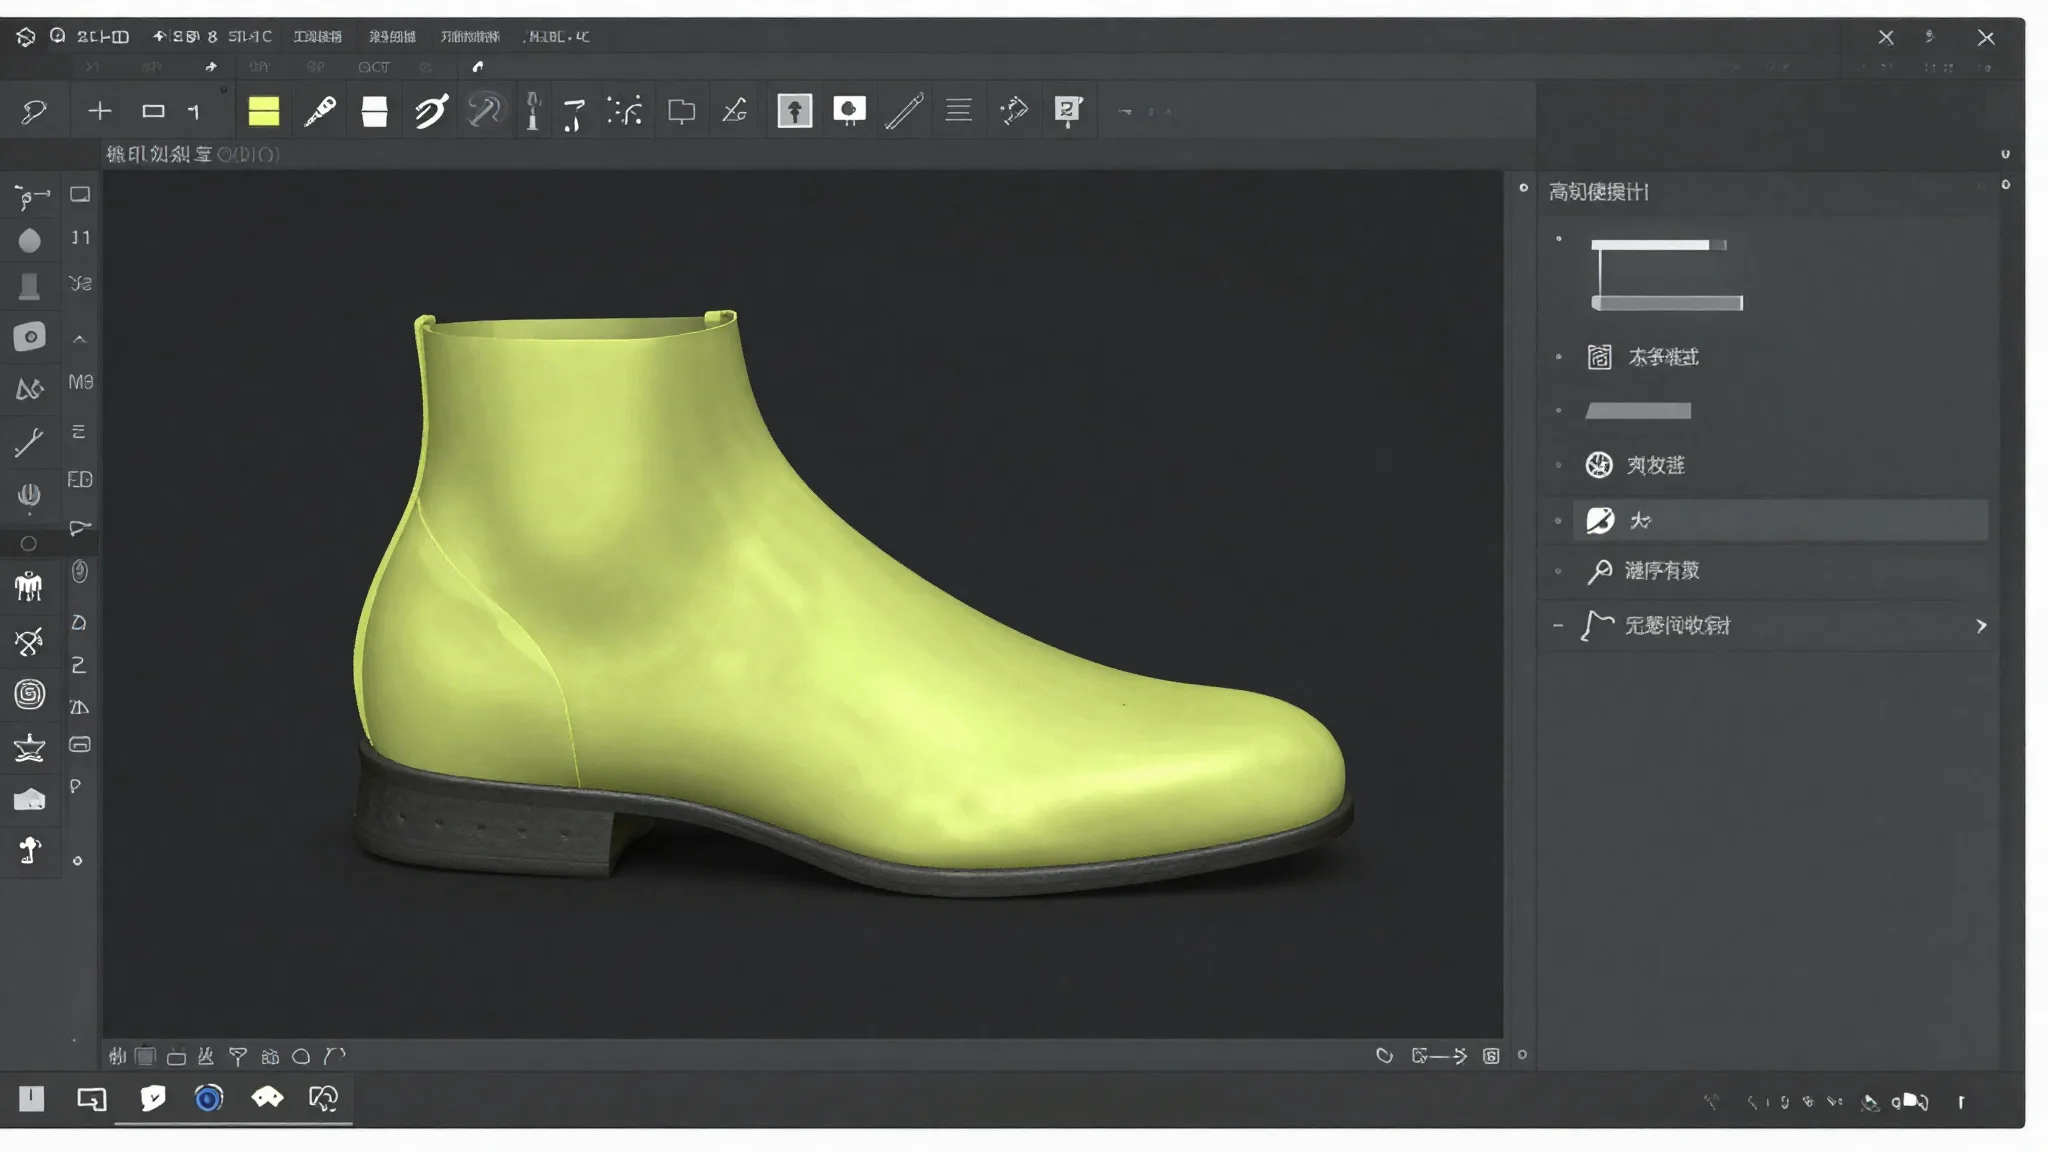
Task: Open the speech bubble app in taskbar
Action: coord(153,1098)
